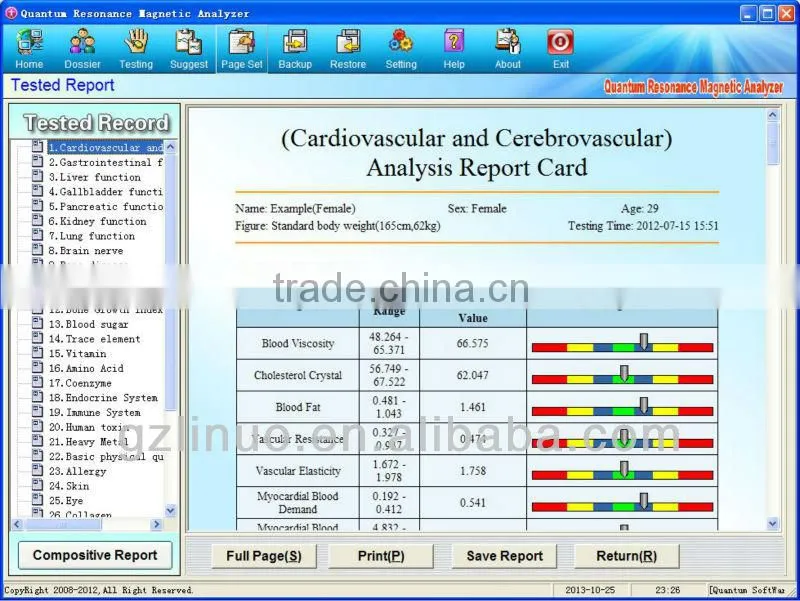Image resolution: width=800 pixels, height=601 pixels.
Task: Click the Return(R) button
Action: pyautogui.click(x=627, y=556)
